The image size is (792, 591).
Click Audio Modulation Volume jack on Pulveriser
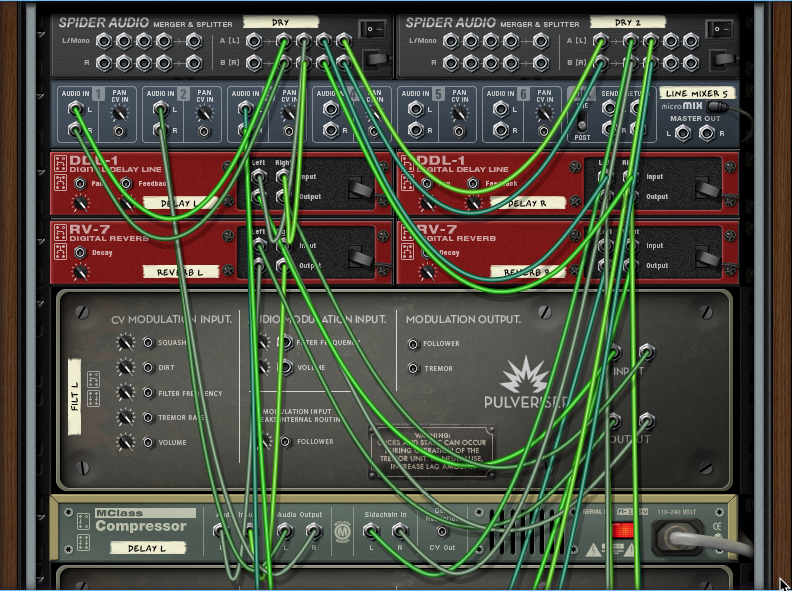click(x=286, y=367)
